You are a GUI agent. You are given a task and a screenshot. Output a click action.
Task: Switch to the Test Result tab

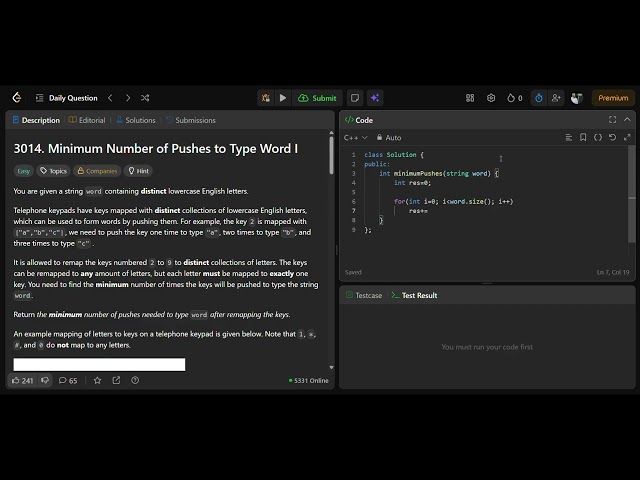coord(414,295)
